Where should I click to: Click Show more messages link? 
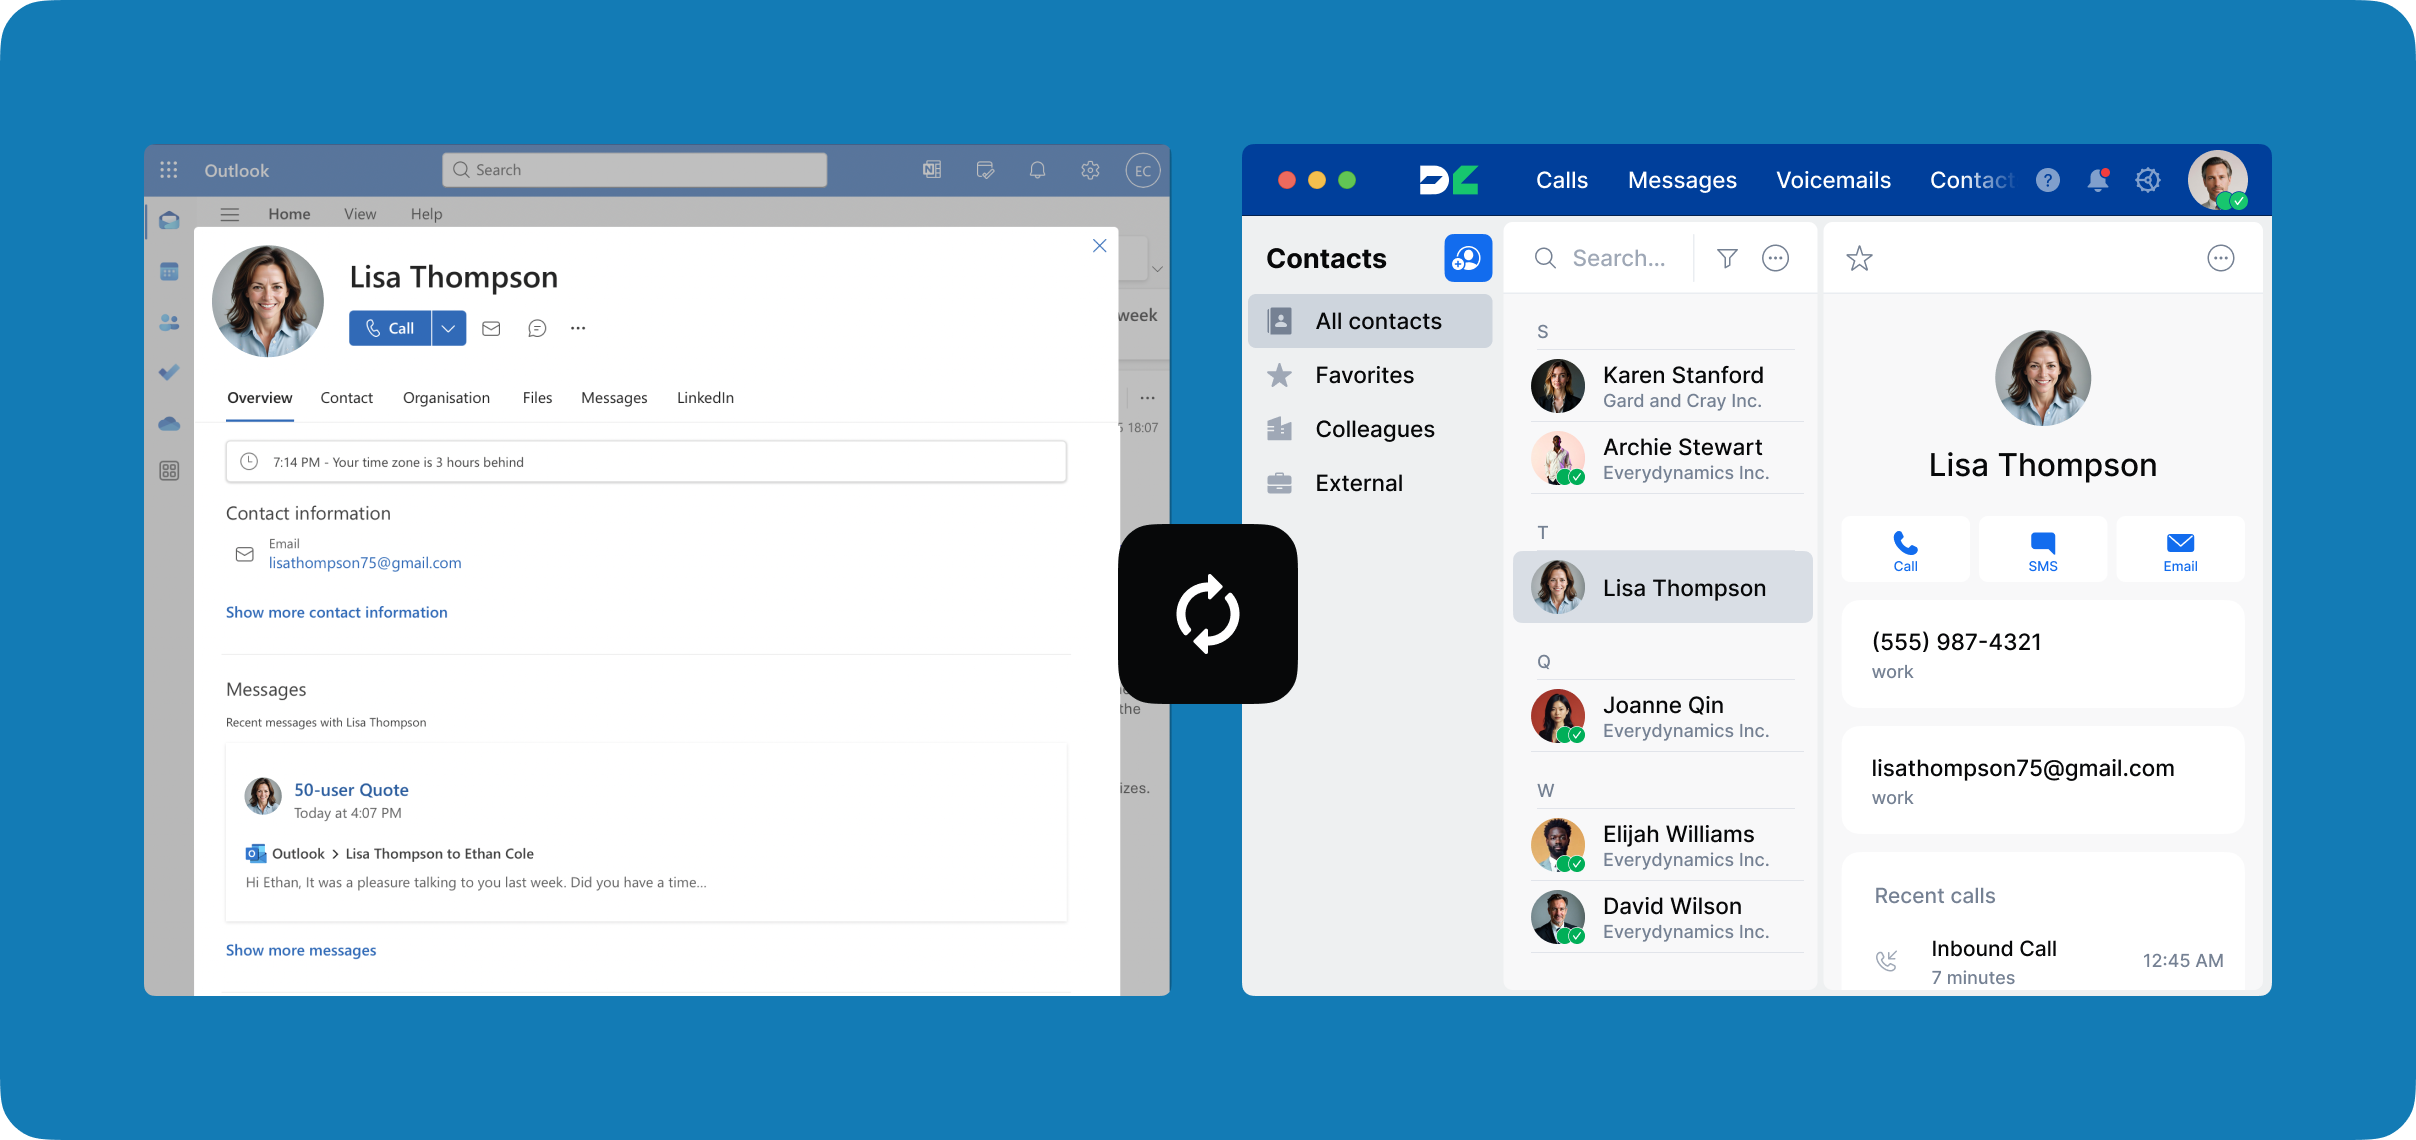[x=301, y=949]
